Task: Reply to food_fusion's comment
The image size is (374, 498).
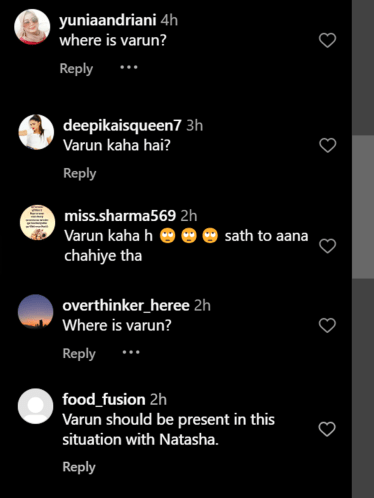Action: point(79,467)
